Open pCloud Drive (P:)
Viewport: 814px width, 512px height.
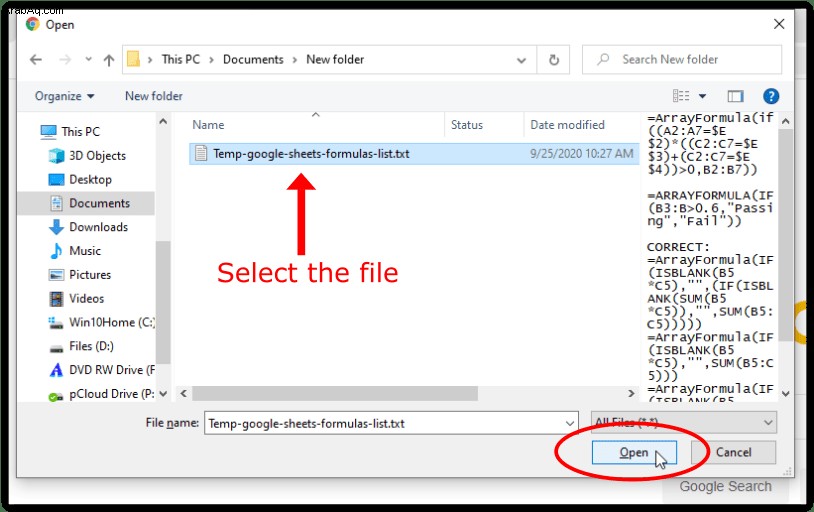(112, 394)
